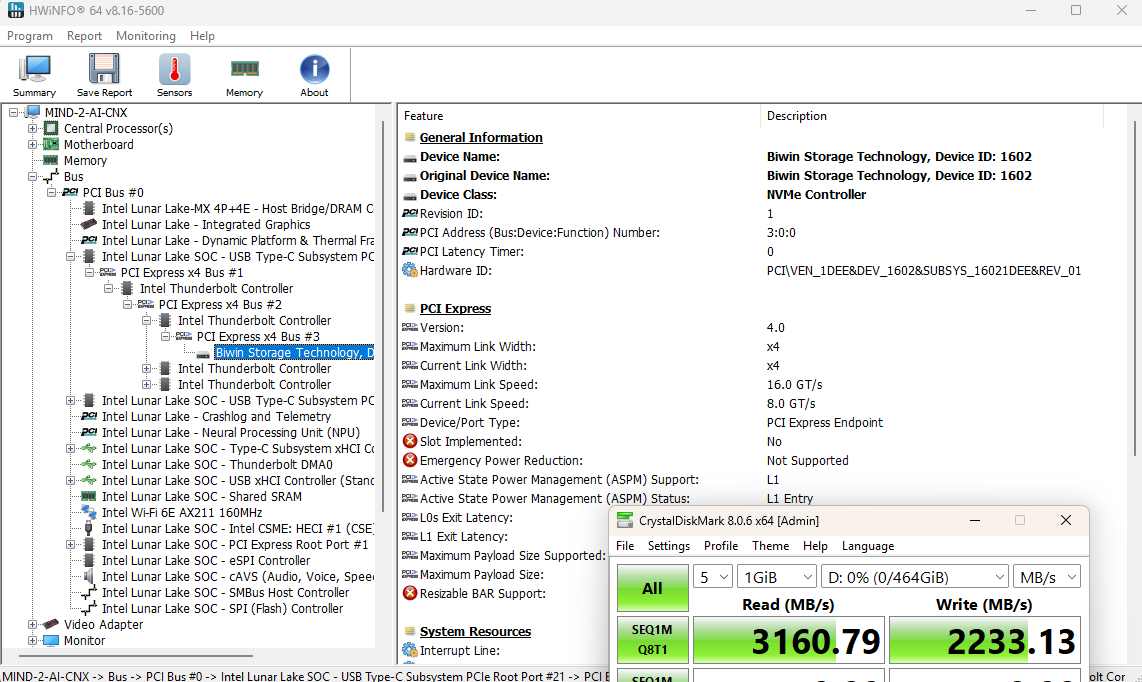Click the Slot Implemented red X icon
The image size is (1142, 682).
coord(410,441)
